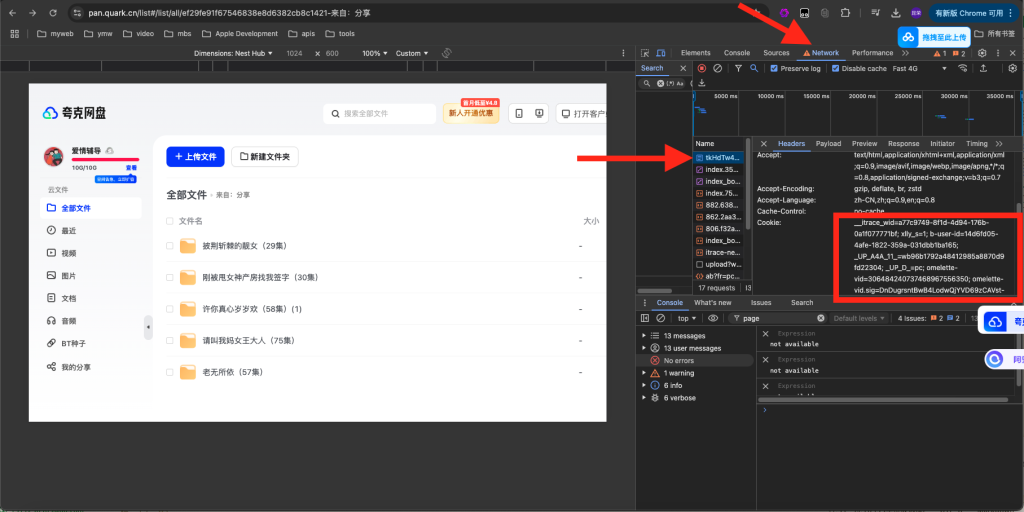Open the Payload tab
1024x512 pixels.
pyautogui.click(x=828, y=144)
